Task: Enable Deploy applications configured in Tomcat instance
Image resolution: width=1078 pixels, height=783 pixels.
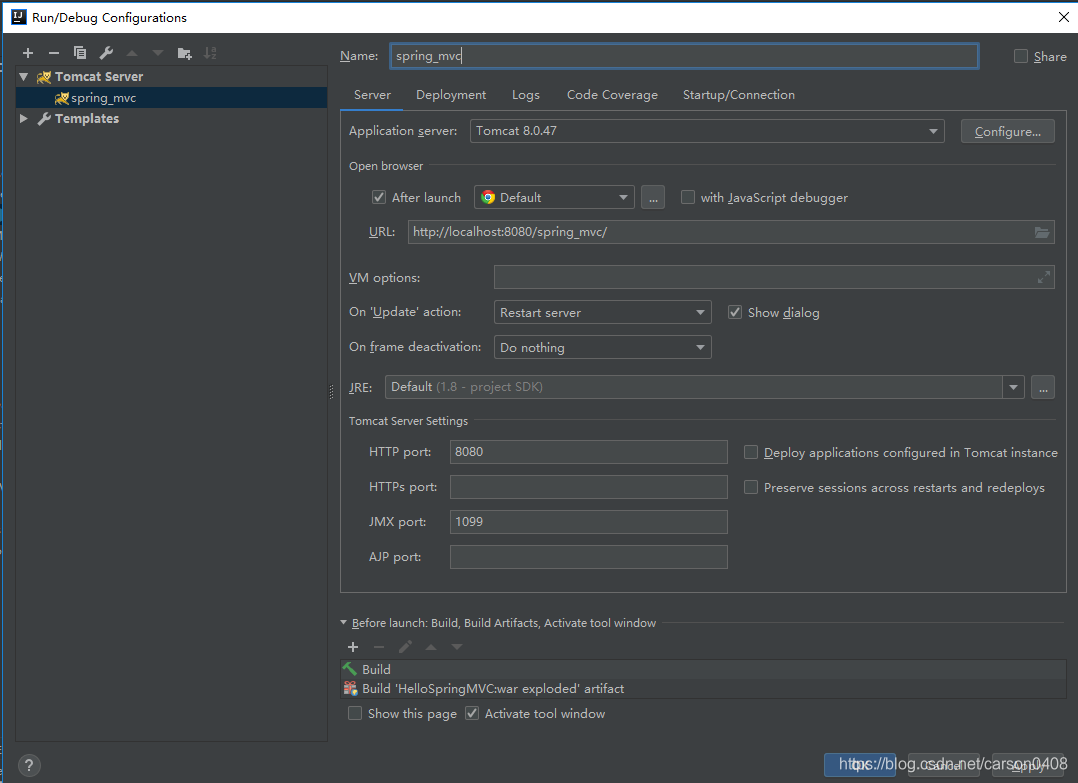Action: pos(751,452)
